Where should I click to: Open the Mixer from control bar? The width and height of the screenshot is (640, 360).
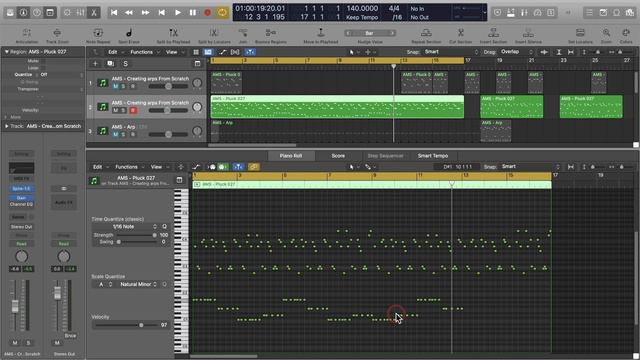point(80,13)
